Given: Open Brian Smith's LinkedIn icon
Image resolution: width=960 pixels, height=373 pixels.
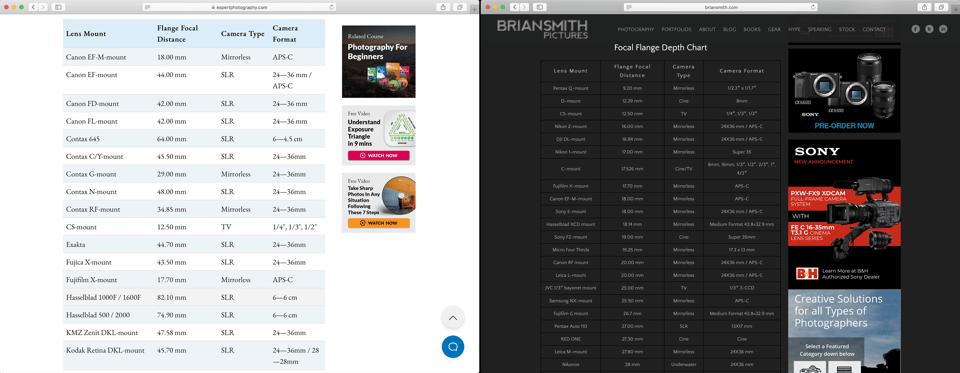Looking at the screenshot, I should pyautogui.click(x=943, y=29).
